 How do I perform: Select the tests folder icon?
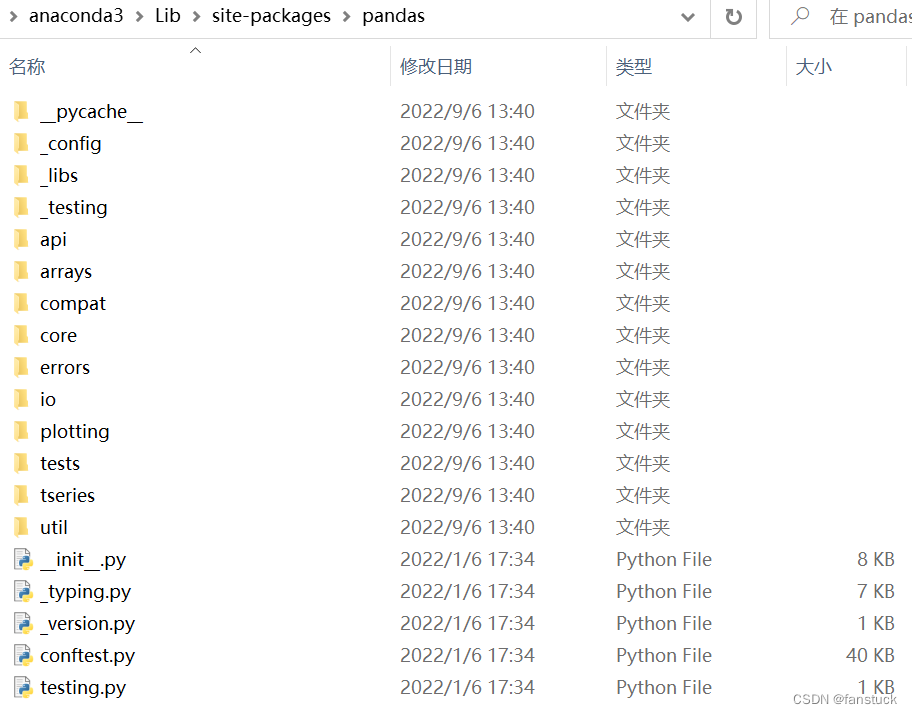pos(21,462)
